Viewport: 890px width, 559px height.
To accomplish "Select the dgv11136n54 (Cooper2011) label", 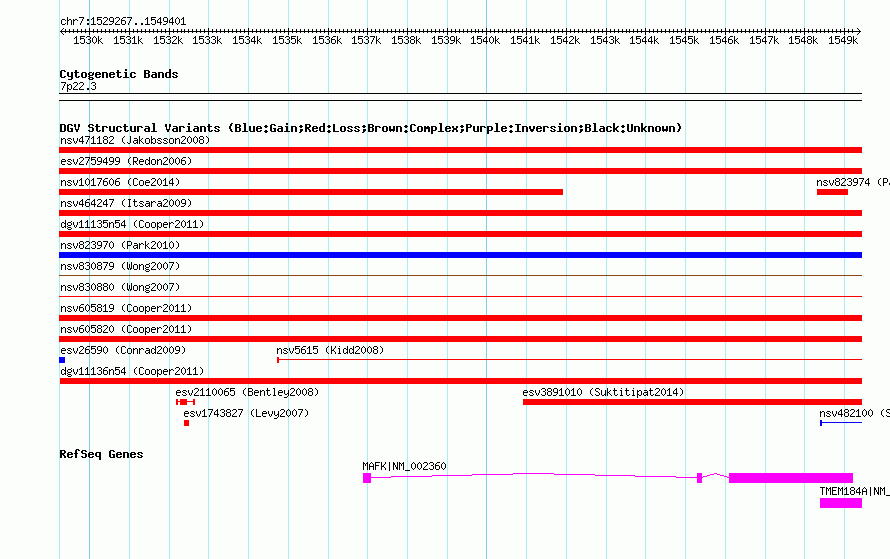I will tap(132, 371).
